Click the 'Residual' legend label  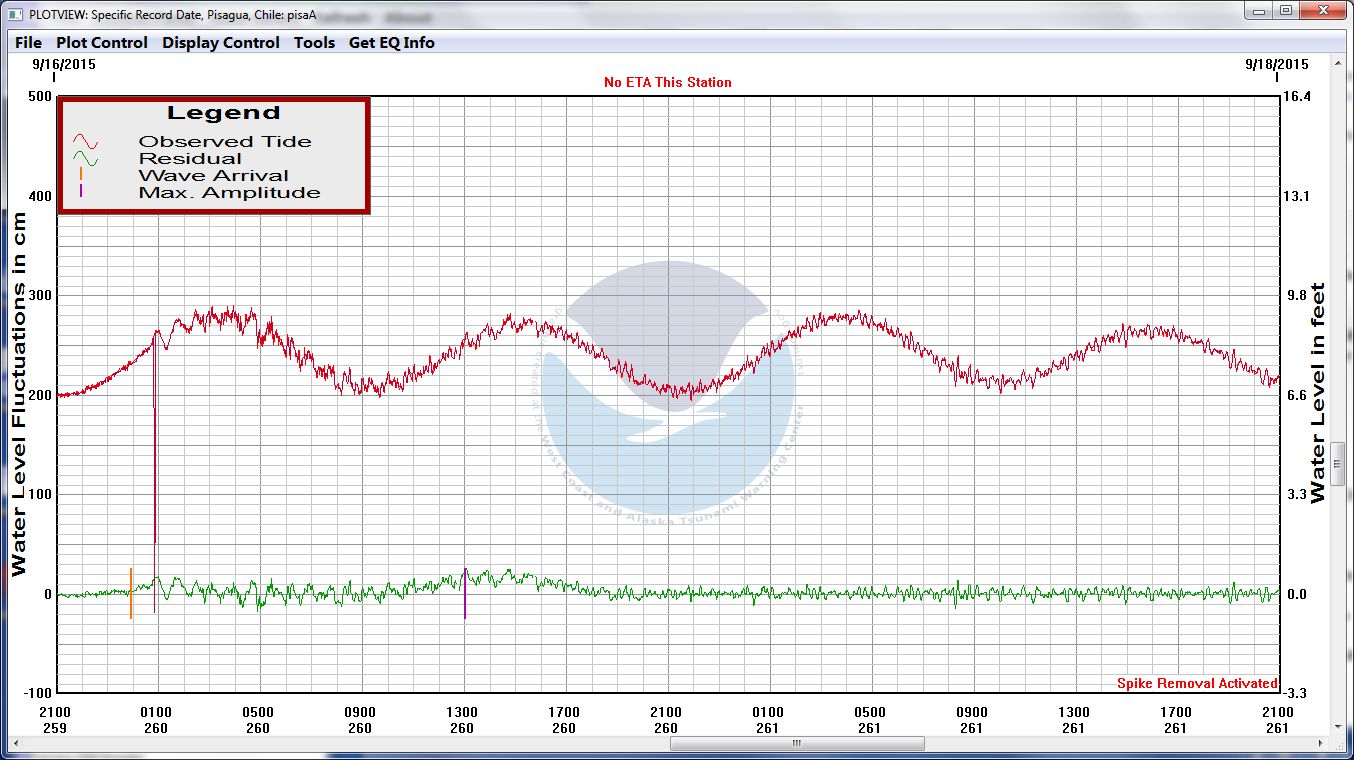coord(190,158)
